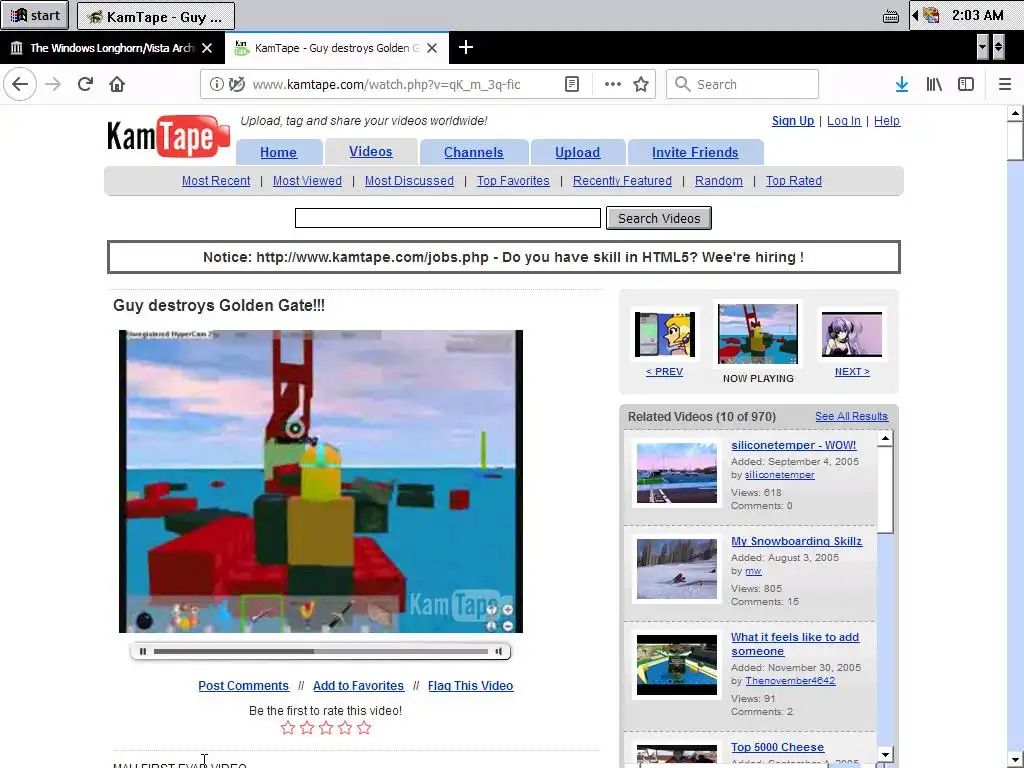Go back with the browser back arrow
1024x768 pixels.
click(20, 84)
